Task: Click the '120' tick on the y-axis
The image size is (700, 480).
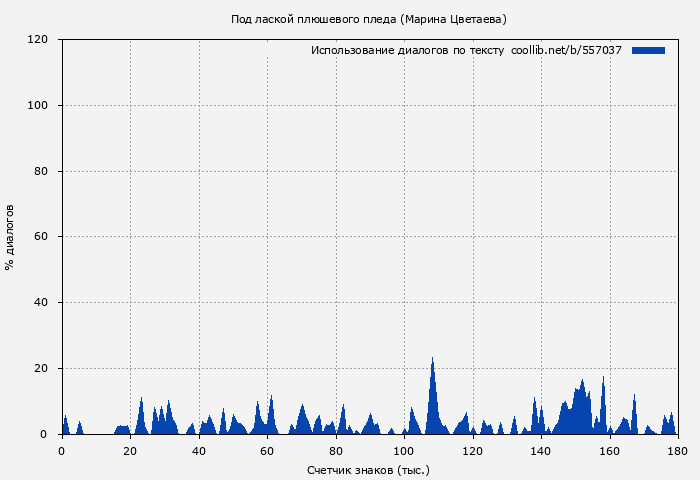Action: point(38,40)
